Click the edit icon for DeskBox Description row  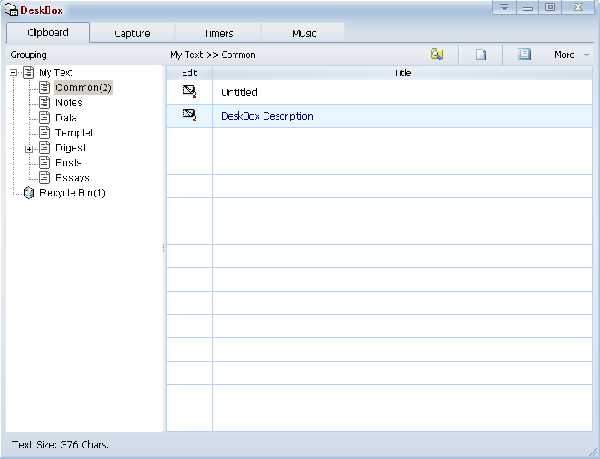coord(189,114)
